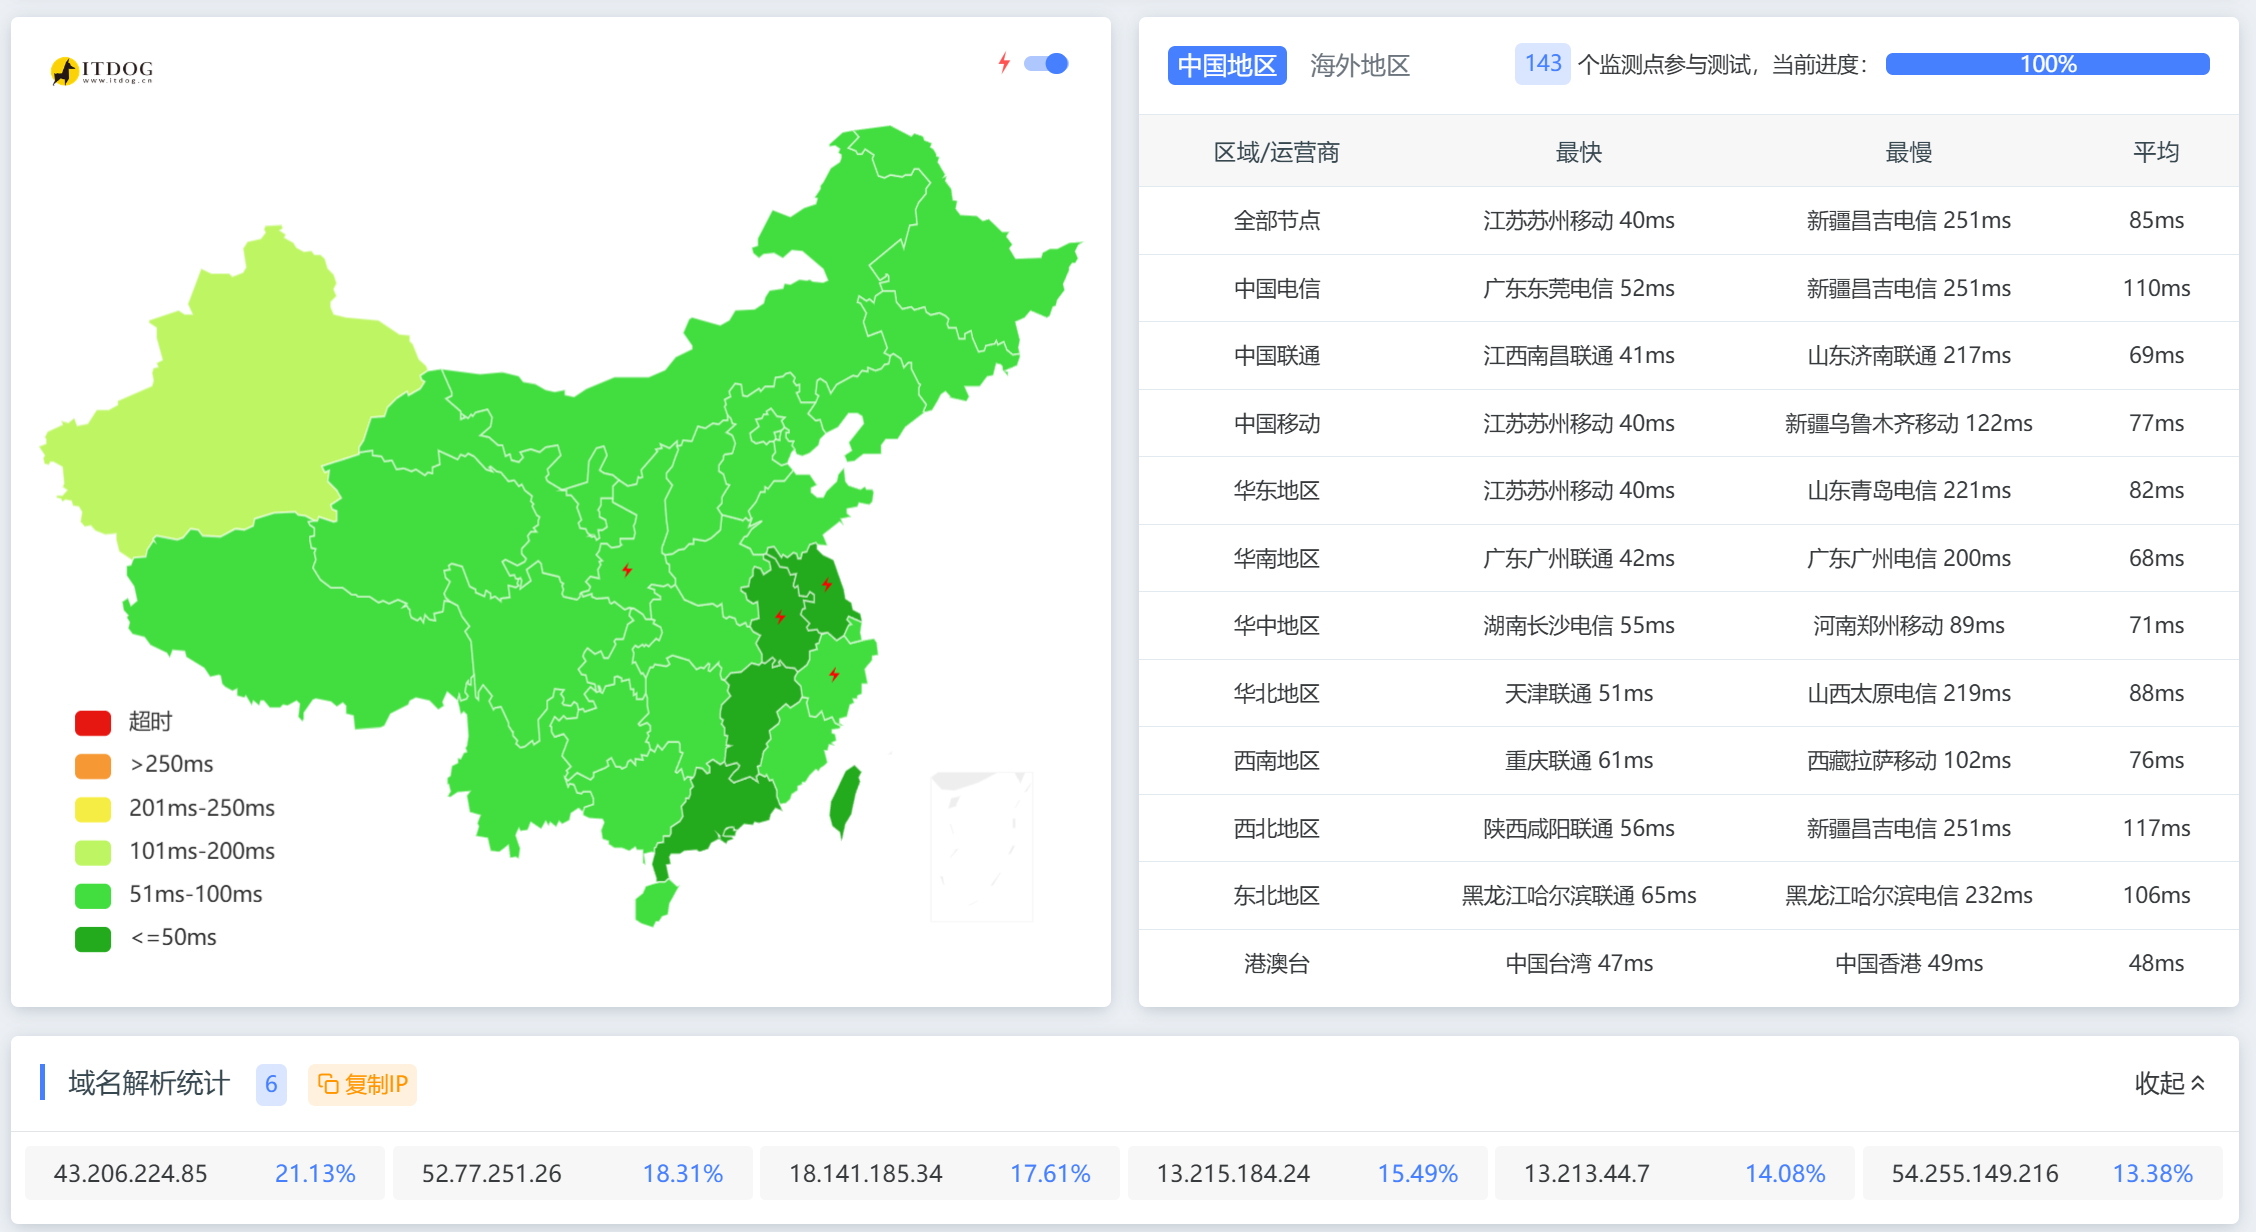Click the Hainan island on the map
Screen dimensions: 2256x1232
pyautogui.click(x=656, y=903)
